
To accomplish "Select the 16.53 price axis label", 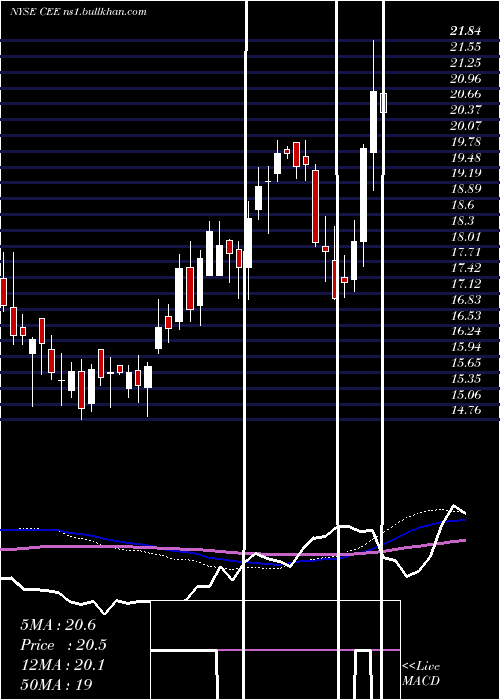I will coord(465,316).
